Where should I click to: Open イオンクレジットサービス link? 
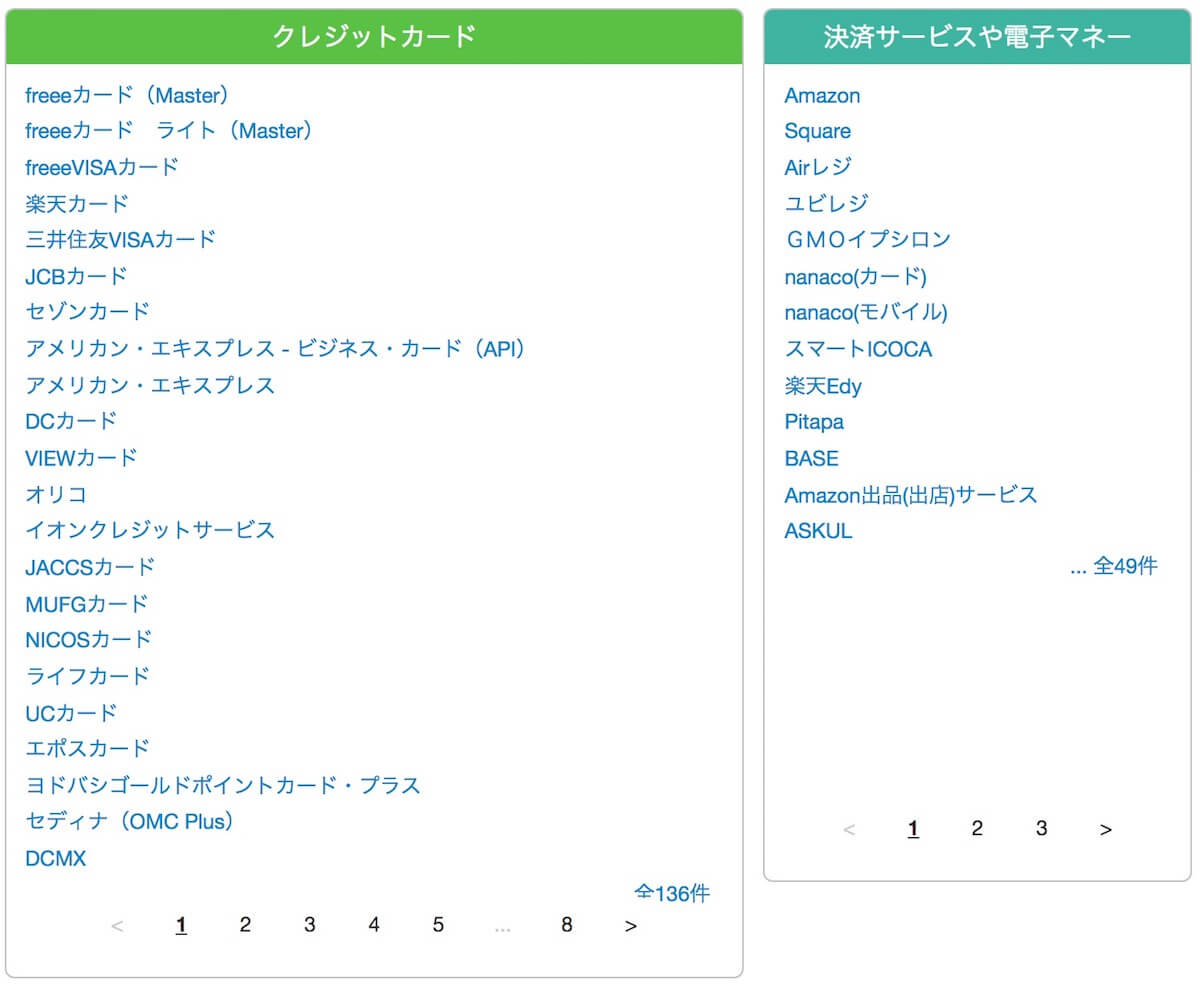(x=150, y=530)
